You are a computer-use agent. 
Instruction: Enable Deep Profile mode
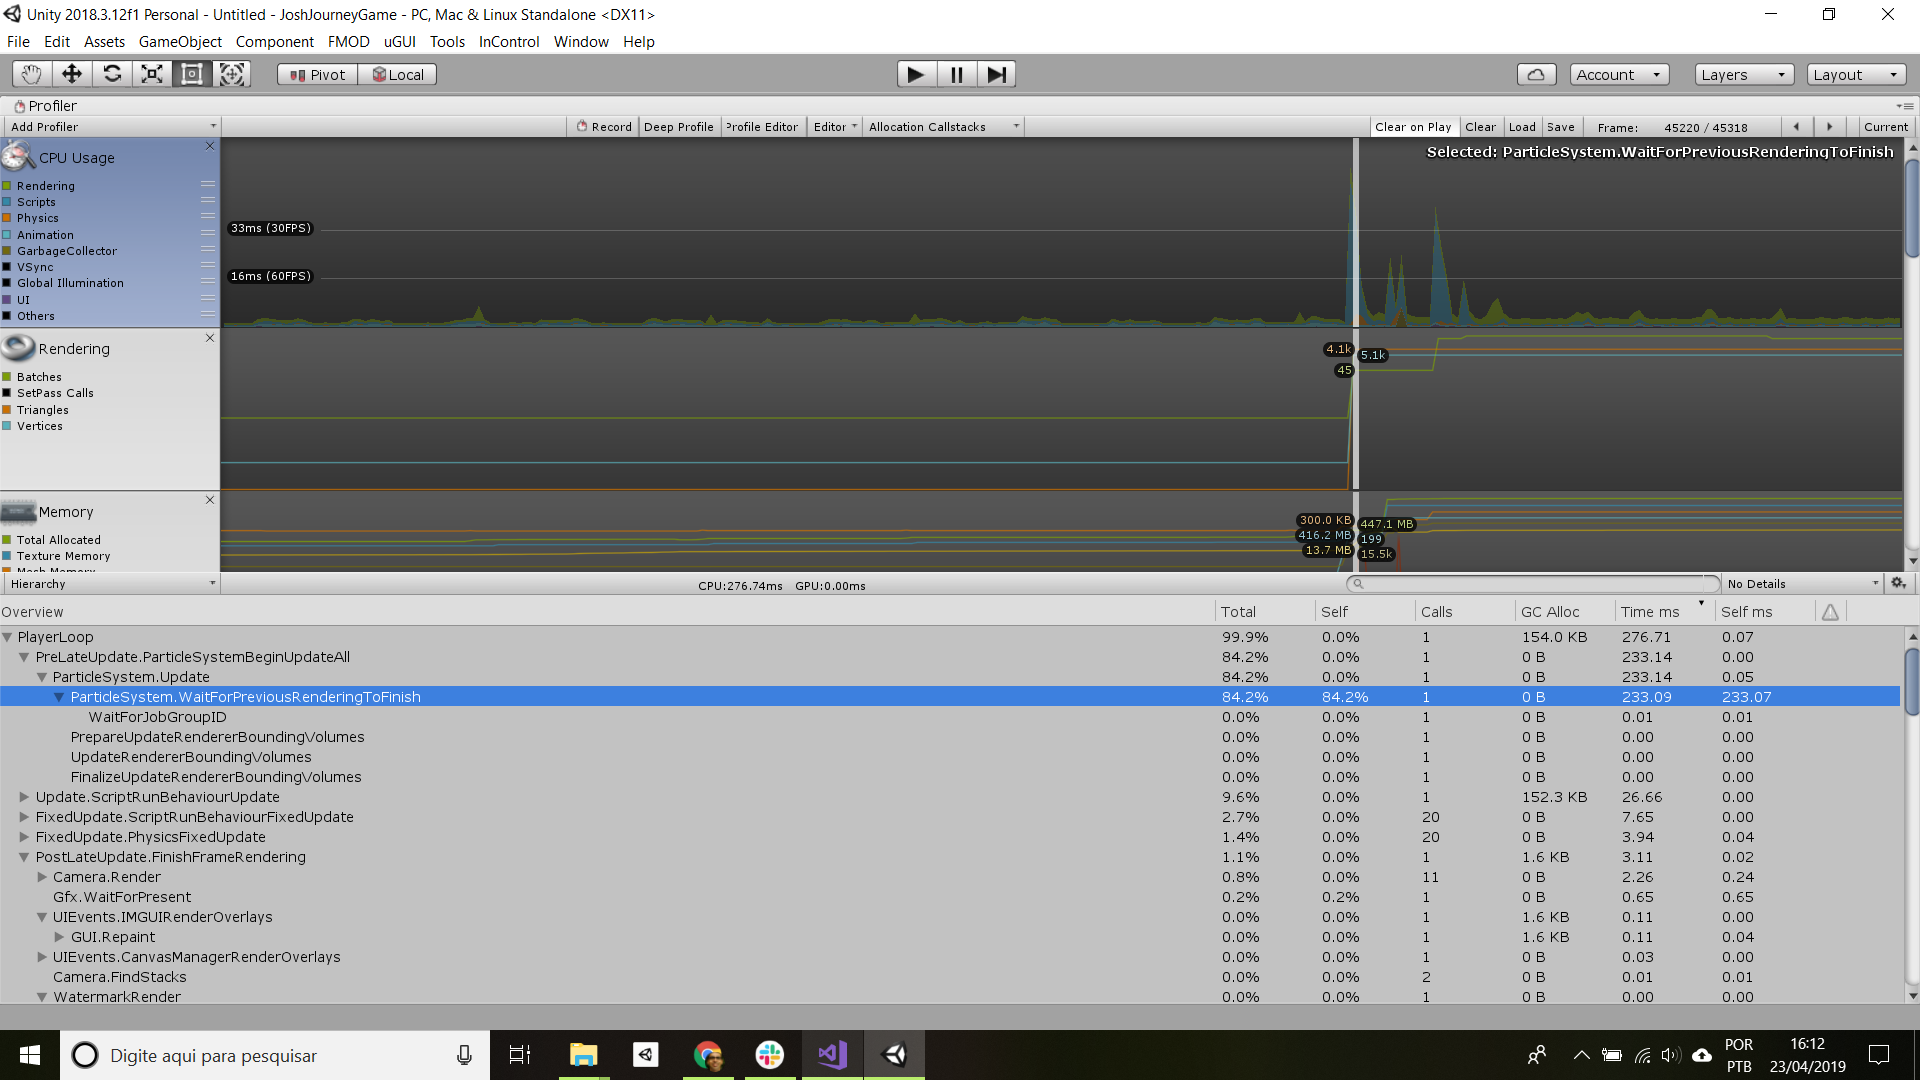(x=678, y=126)
